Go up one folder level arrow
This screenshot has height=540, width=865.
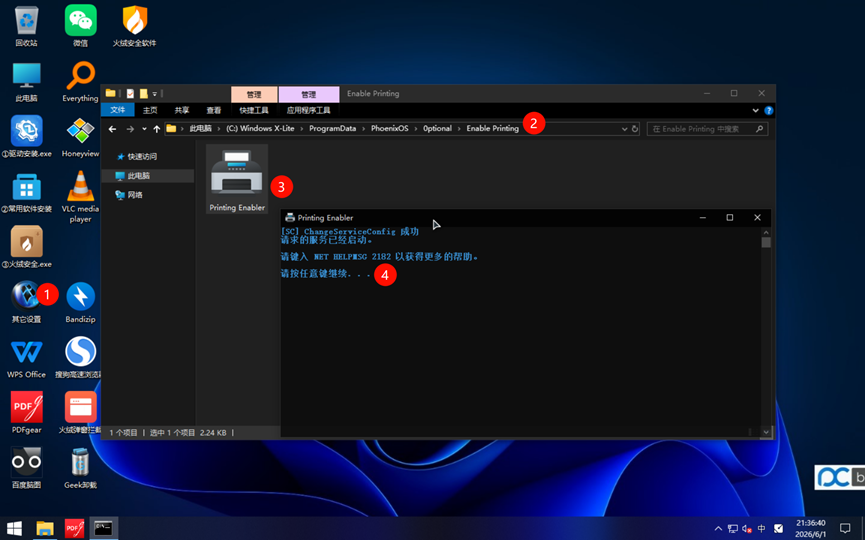pos(157,129)
